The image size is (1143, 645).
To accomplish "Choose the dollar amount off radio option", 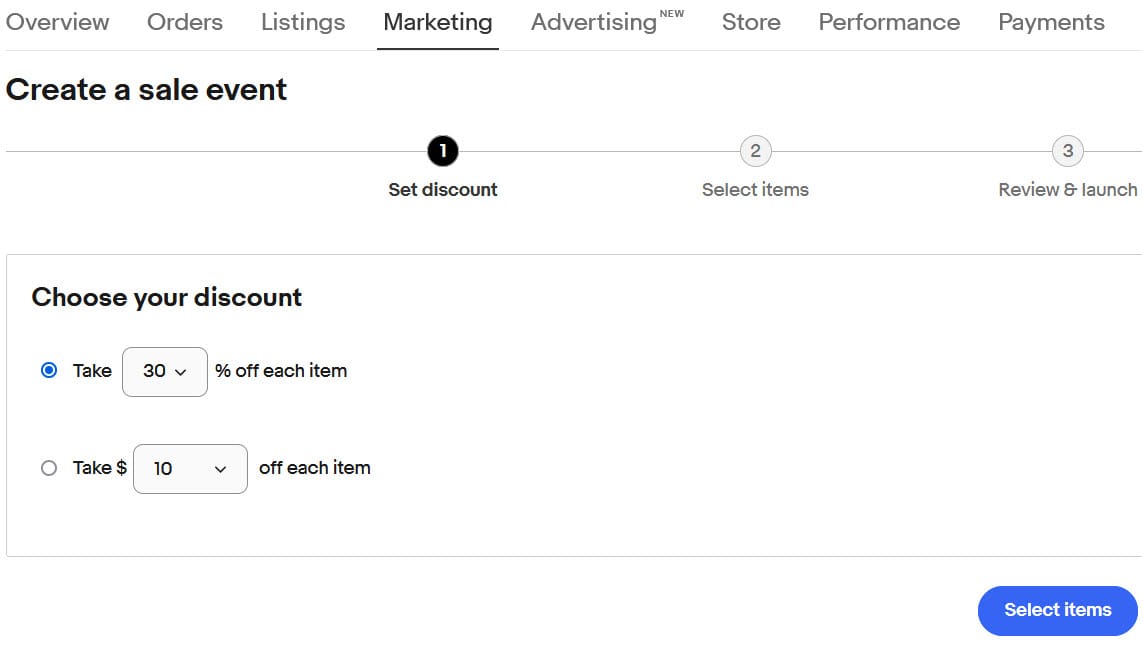I will (49, 468).
